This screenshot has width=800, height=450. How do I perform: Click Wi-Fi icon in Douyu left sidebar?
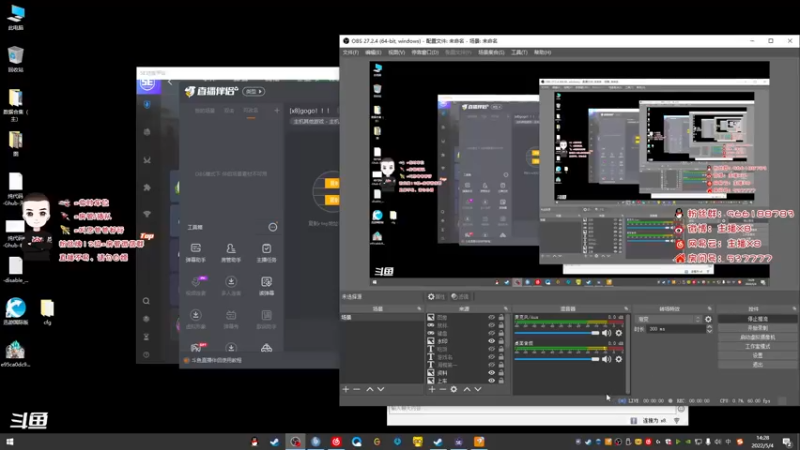point(147,214)
